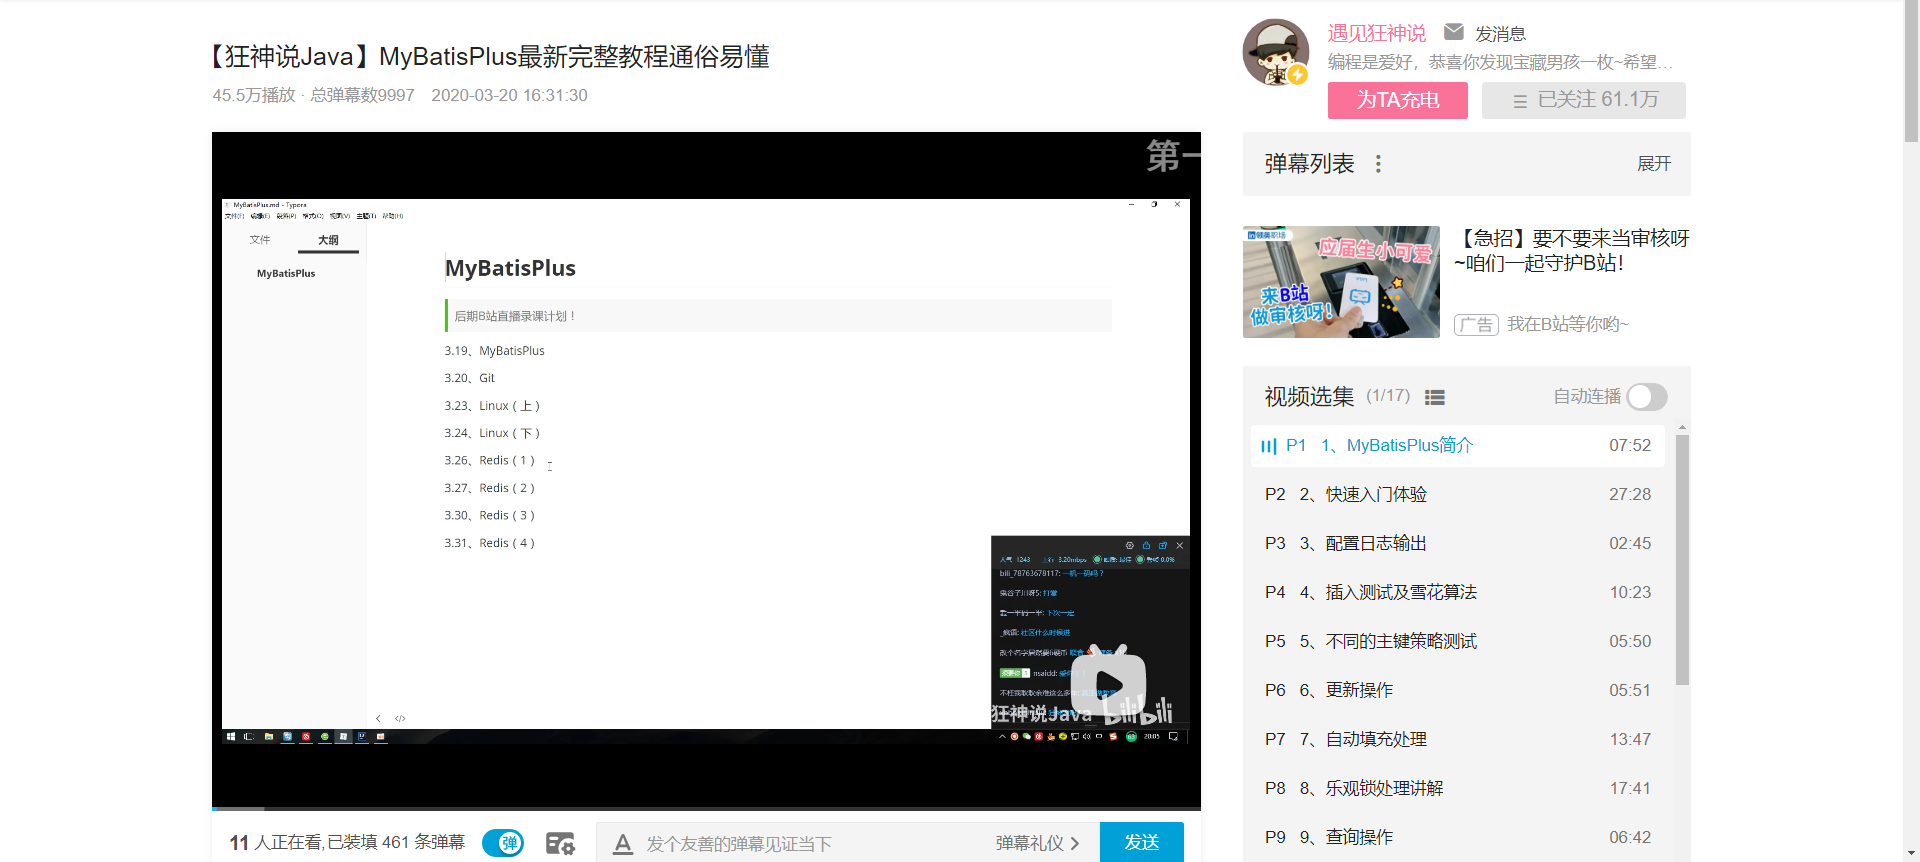Screen dimensions: 1920x862
Task: Click 发消息 text link
Action: [1500, 34]
